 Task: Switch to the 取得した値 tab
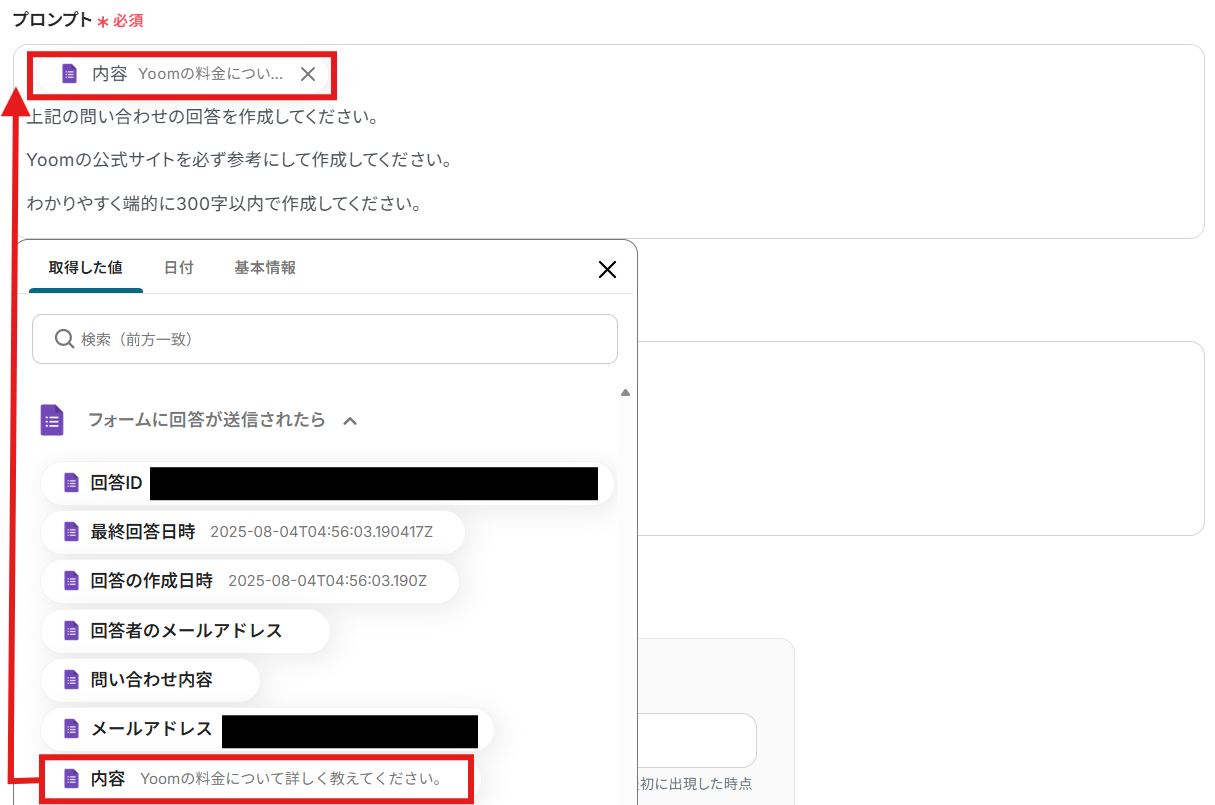pos(86,268)
